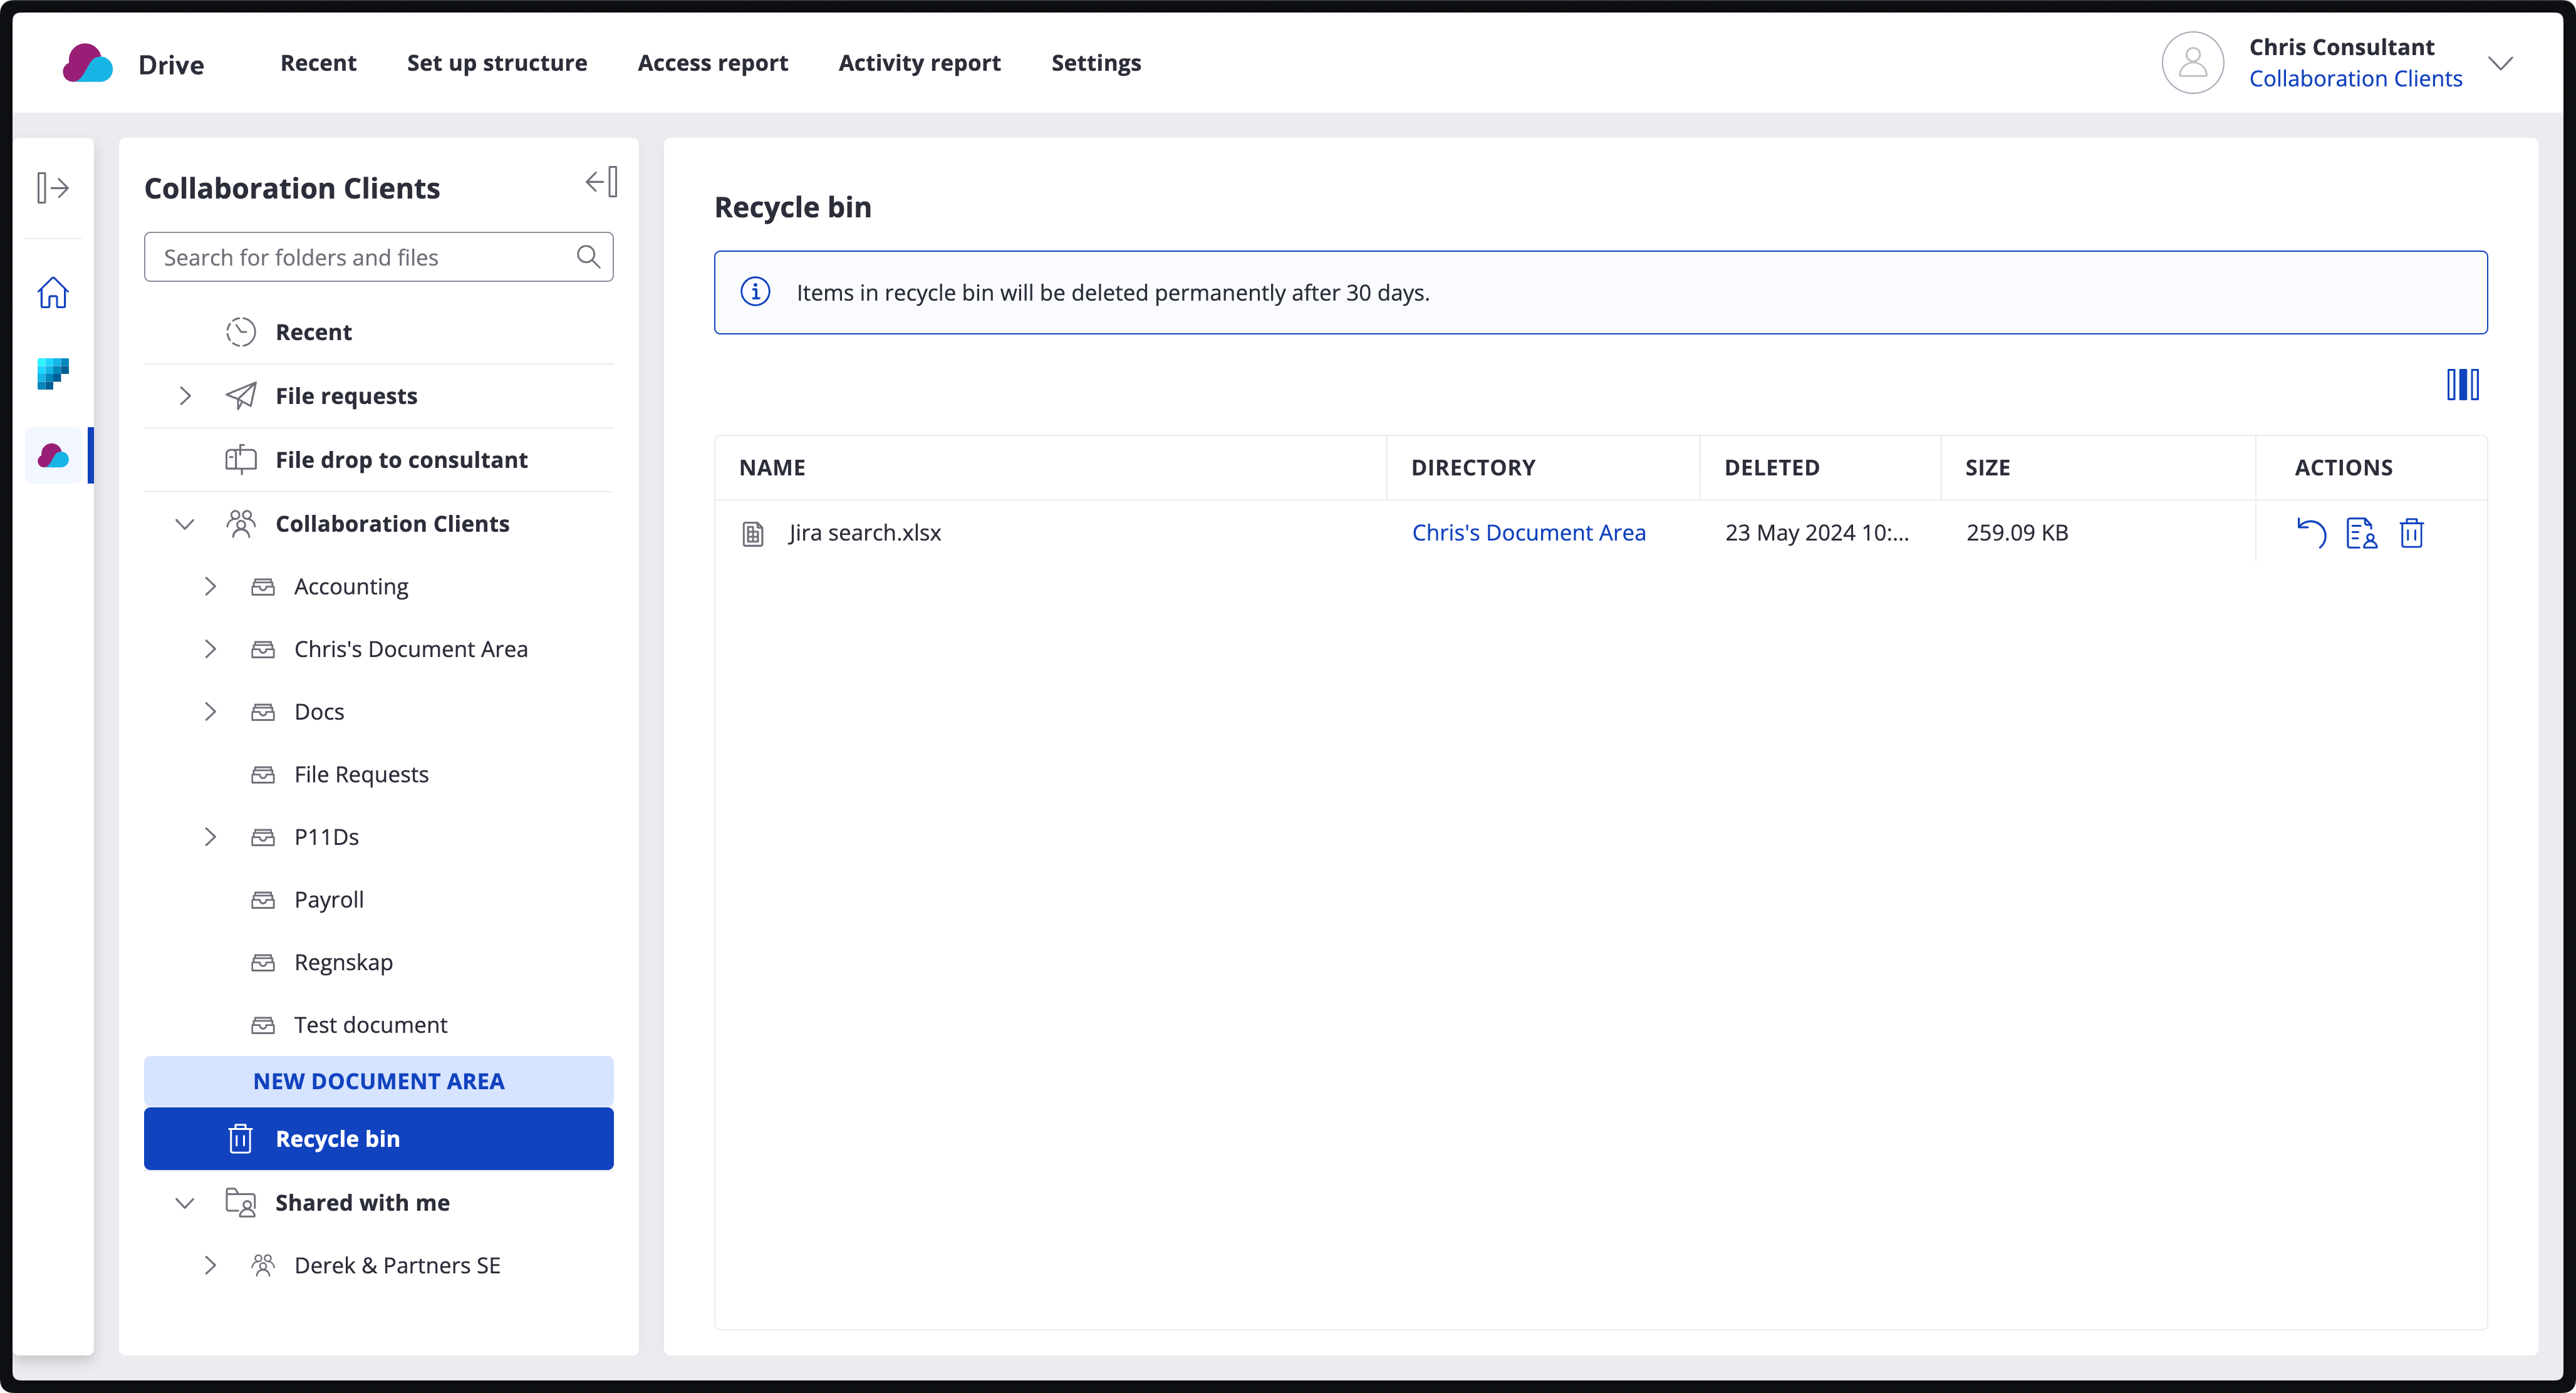Open the column settings icon above table
Viewport: 2576px width, 1393px height.
point(2462,385)
